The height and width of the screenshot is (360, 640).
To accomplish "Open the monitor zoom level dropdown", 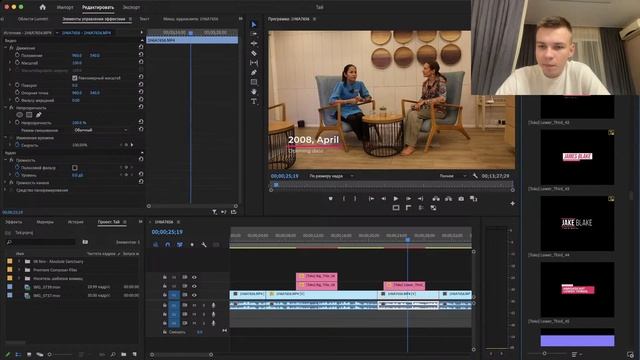I will click(x=331, y=176).
